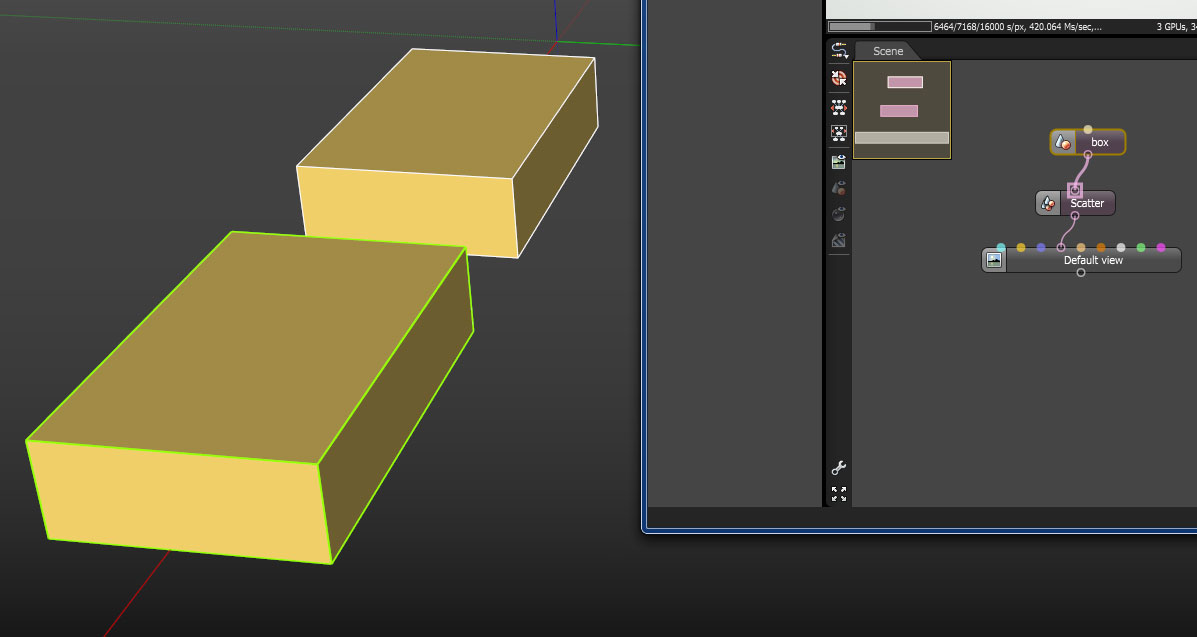Click the output pin below Default view node

click(1081, 273)
